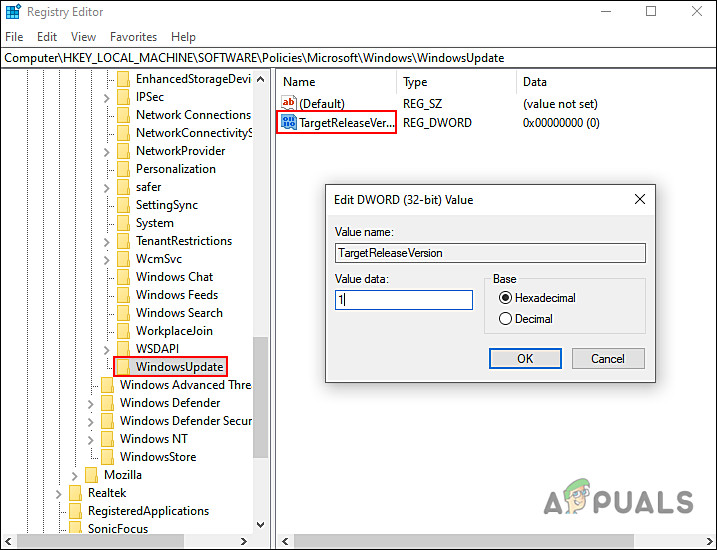
Task: Open the Favorites menu
Action: coord(133,37)
